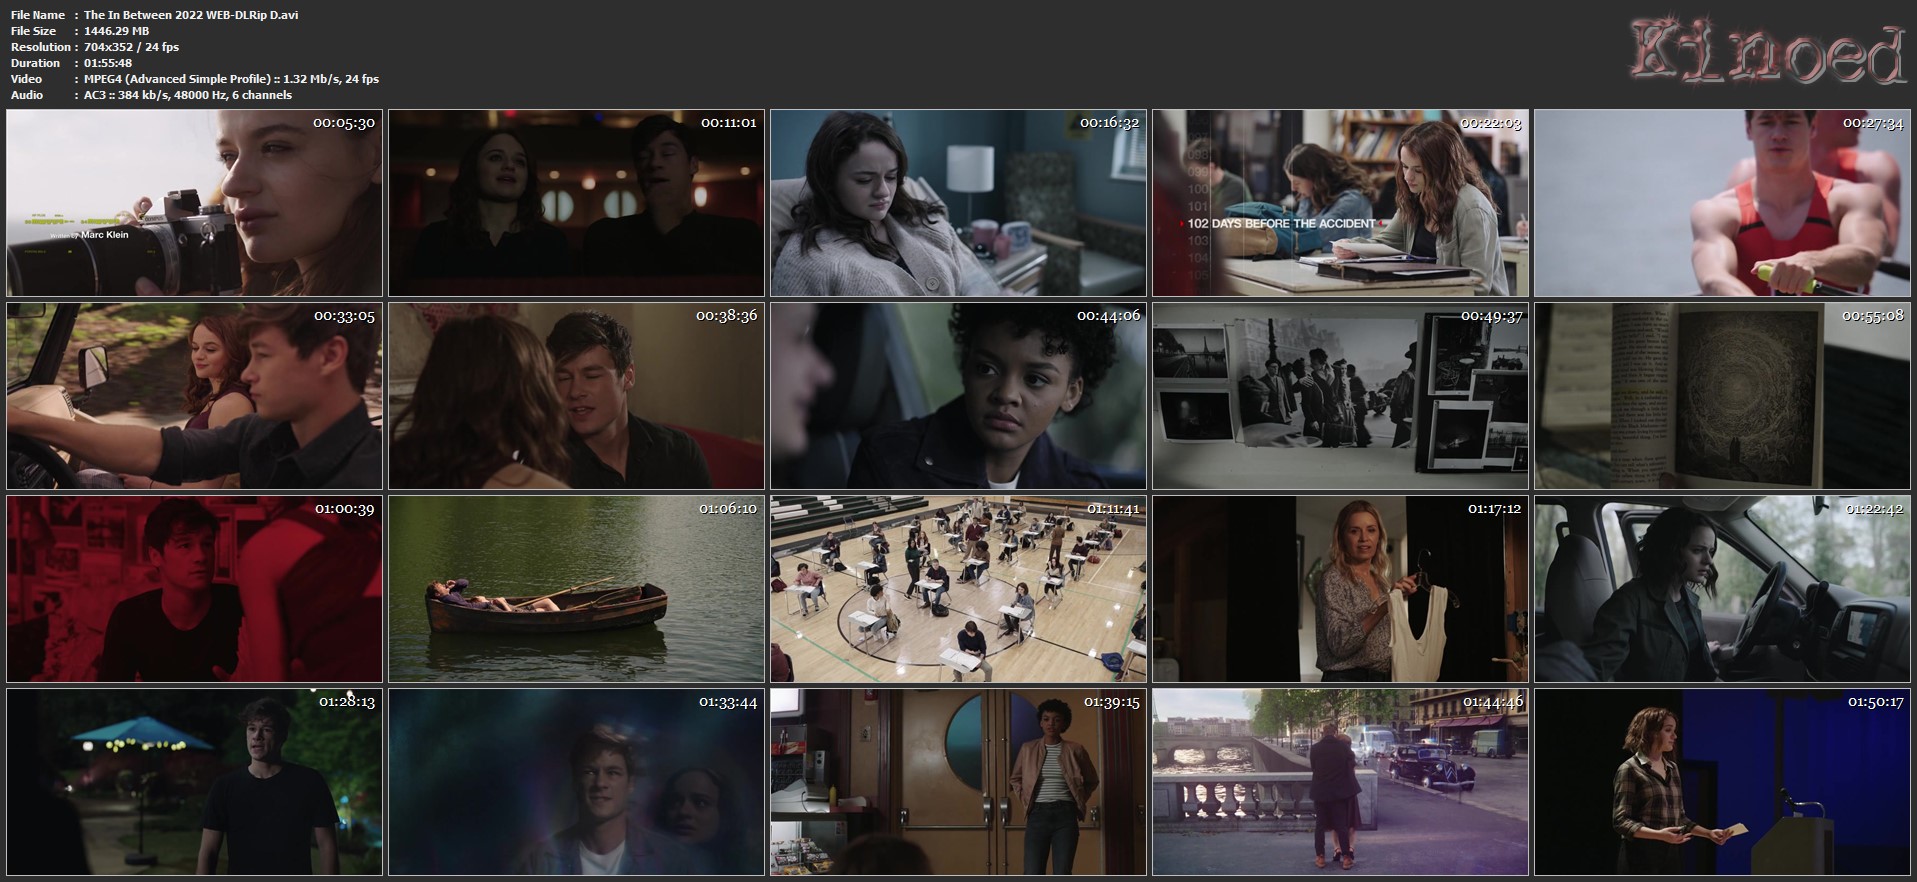Open the '102 Days Before the Accident' frame

coord(1340,203)
